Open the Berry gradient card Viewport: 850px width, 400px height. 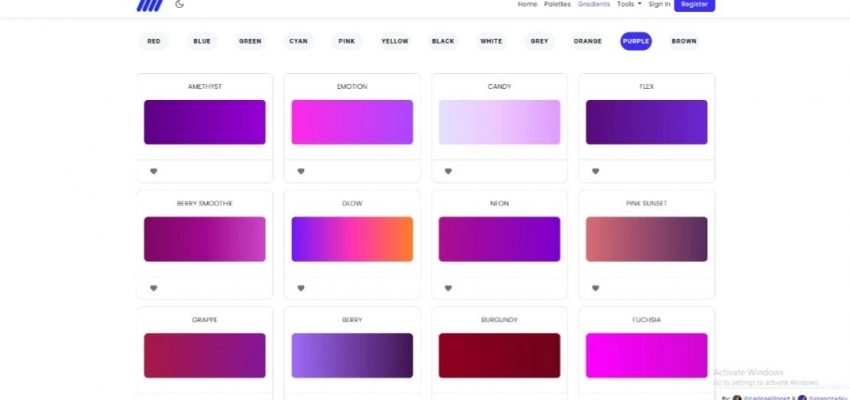point(352,355)
